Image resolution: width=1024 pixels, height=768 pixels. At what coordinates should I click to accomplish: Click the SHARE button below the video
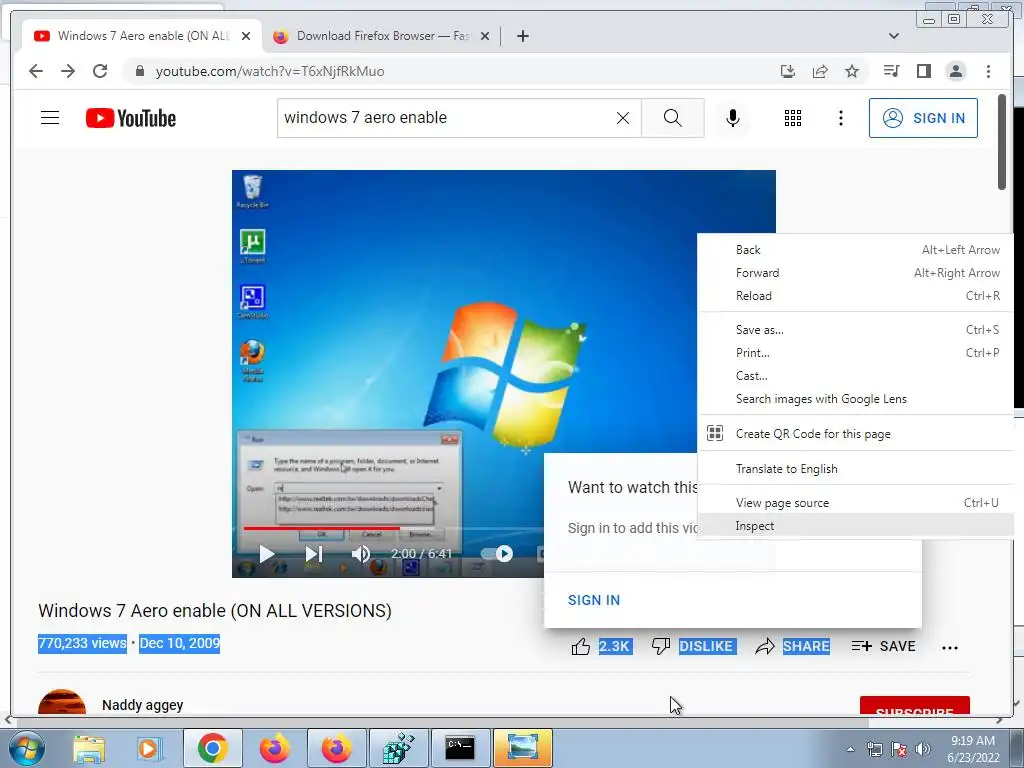[x=792, y=647]
